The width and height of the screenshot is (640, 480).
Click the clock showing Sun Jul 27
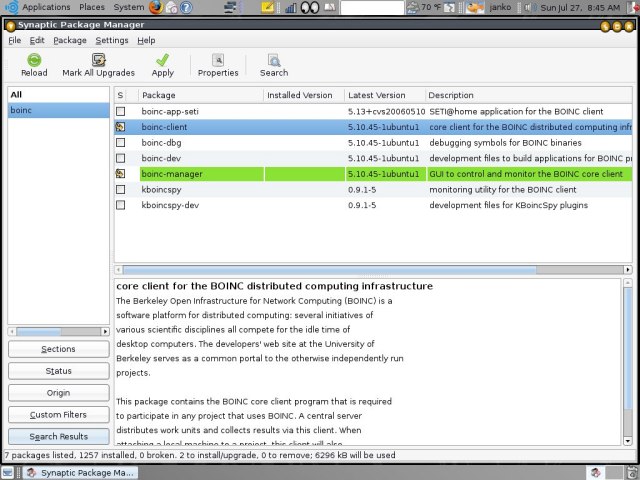point(580,7)
